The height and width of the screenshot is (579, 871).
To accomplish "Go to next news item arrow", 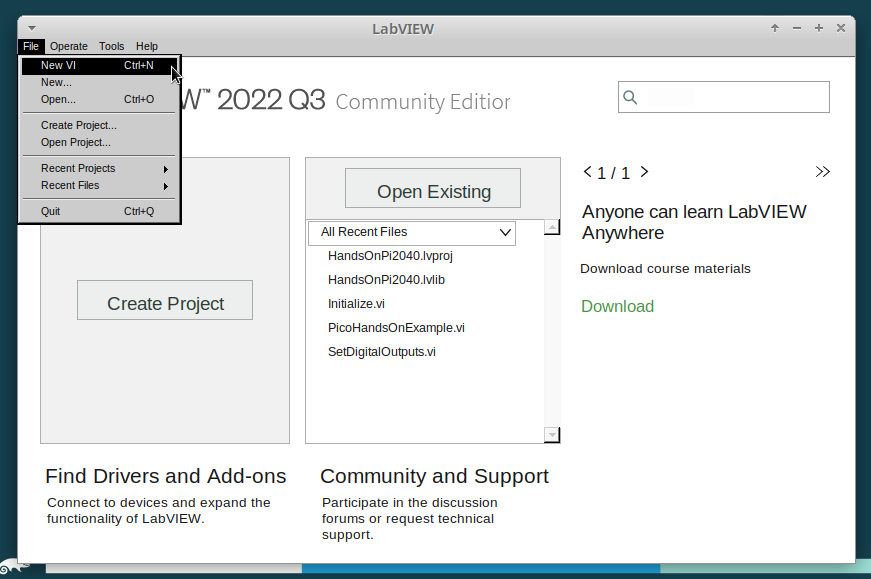I will click(644, 172).
